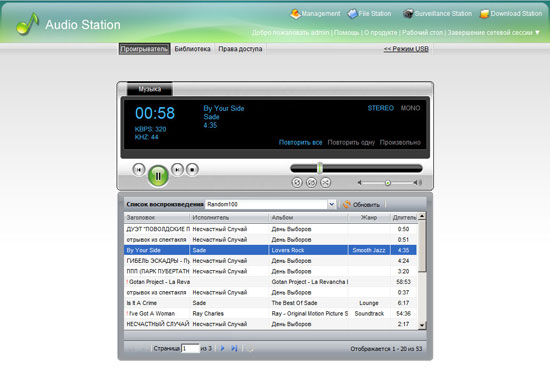Image resolution: width=550 pixels, height=372 pixels.
Task: Switch to the Проигрыватель tab
Action: tap(145, 49)
